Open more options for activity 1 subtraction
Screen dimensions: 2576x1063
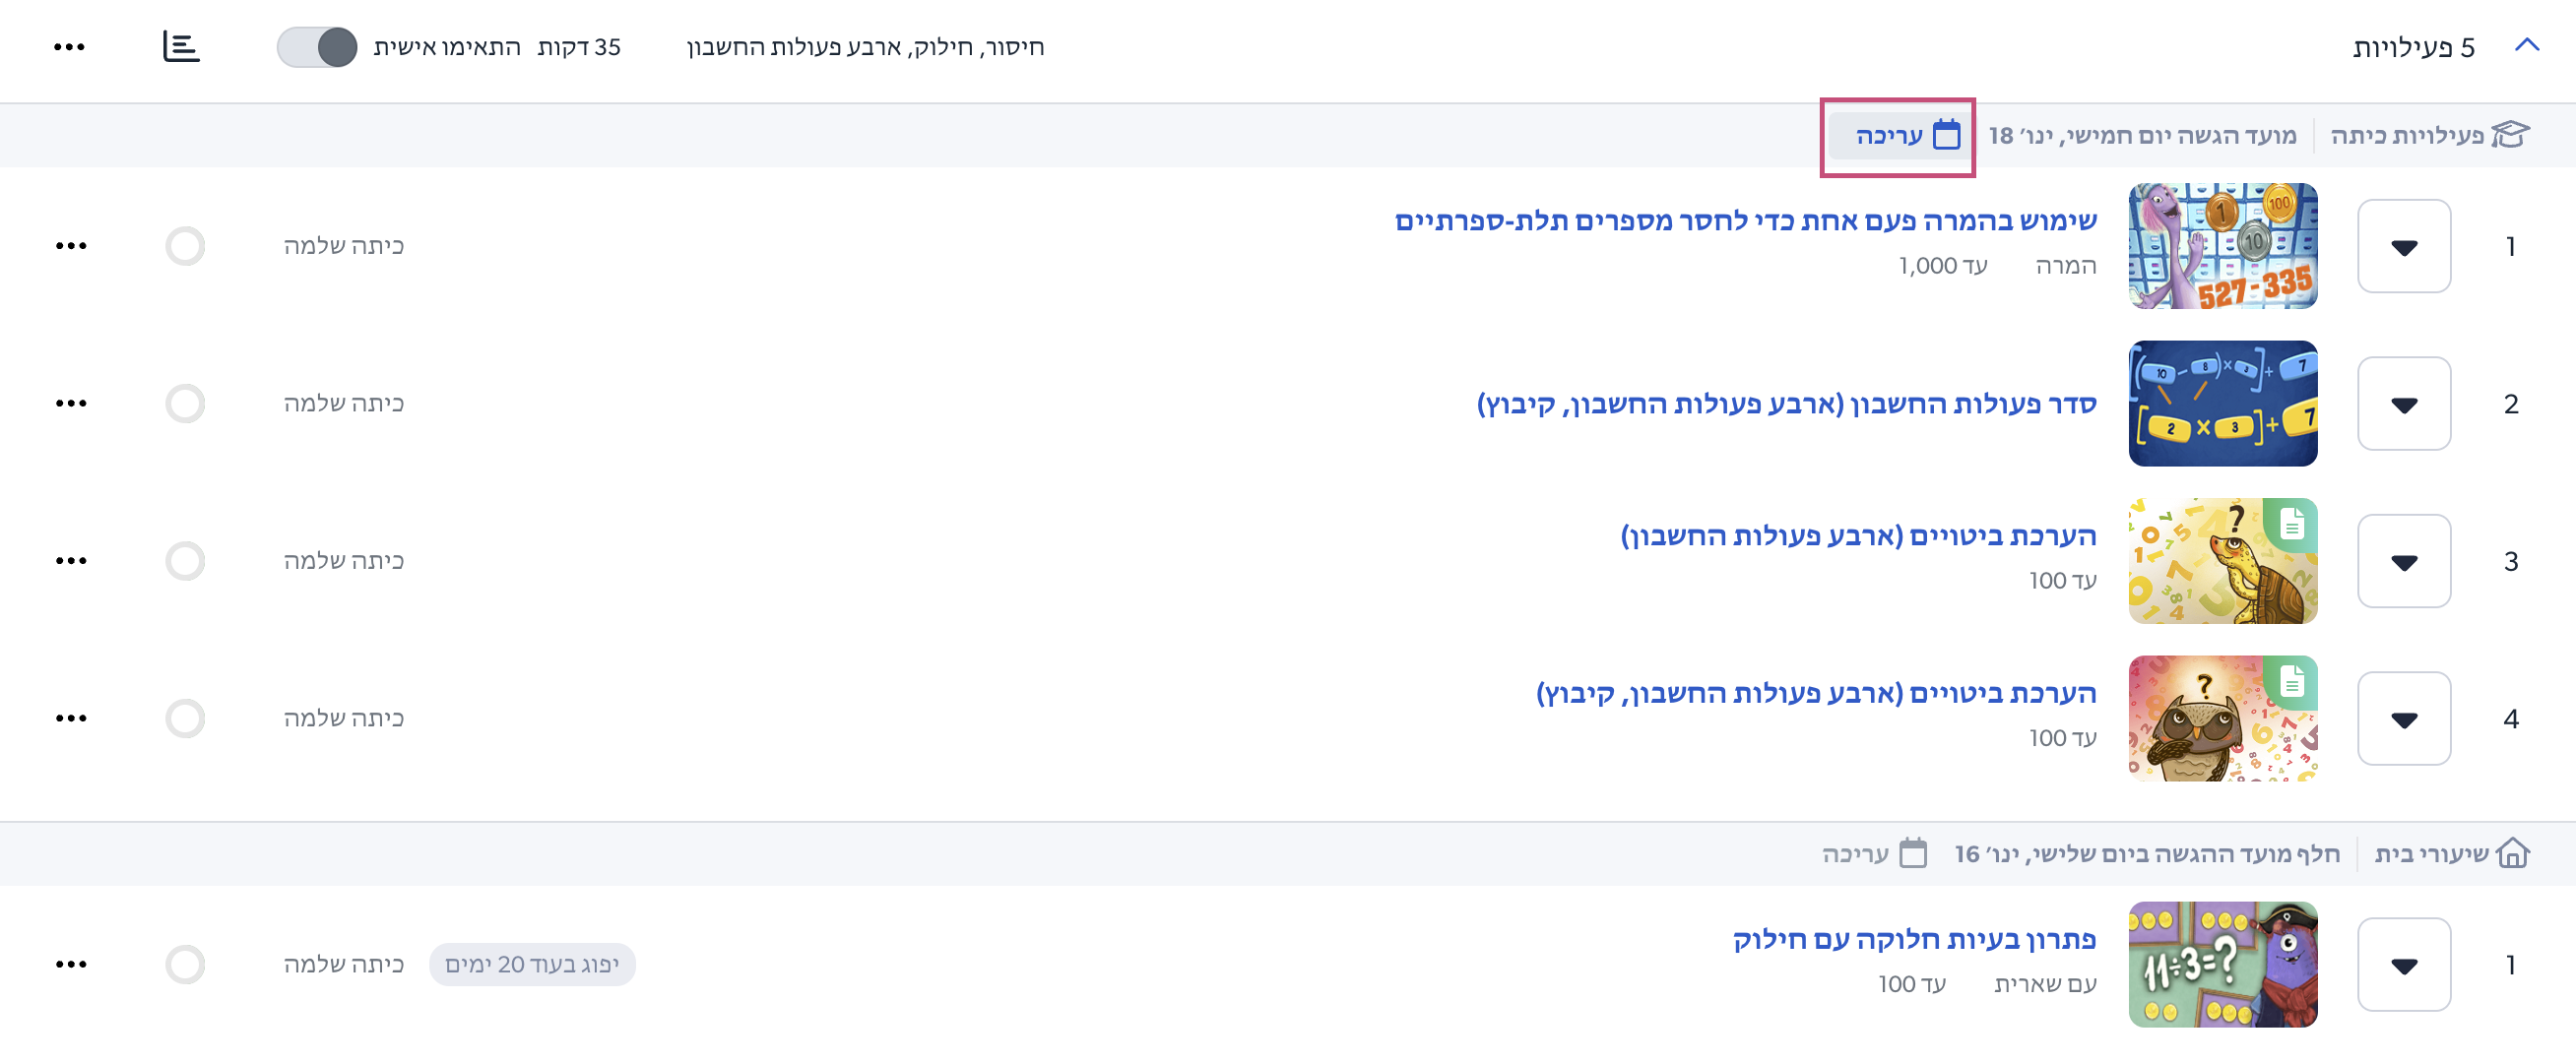[x=71, y=246]
